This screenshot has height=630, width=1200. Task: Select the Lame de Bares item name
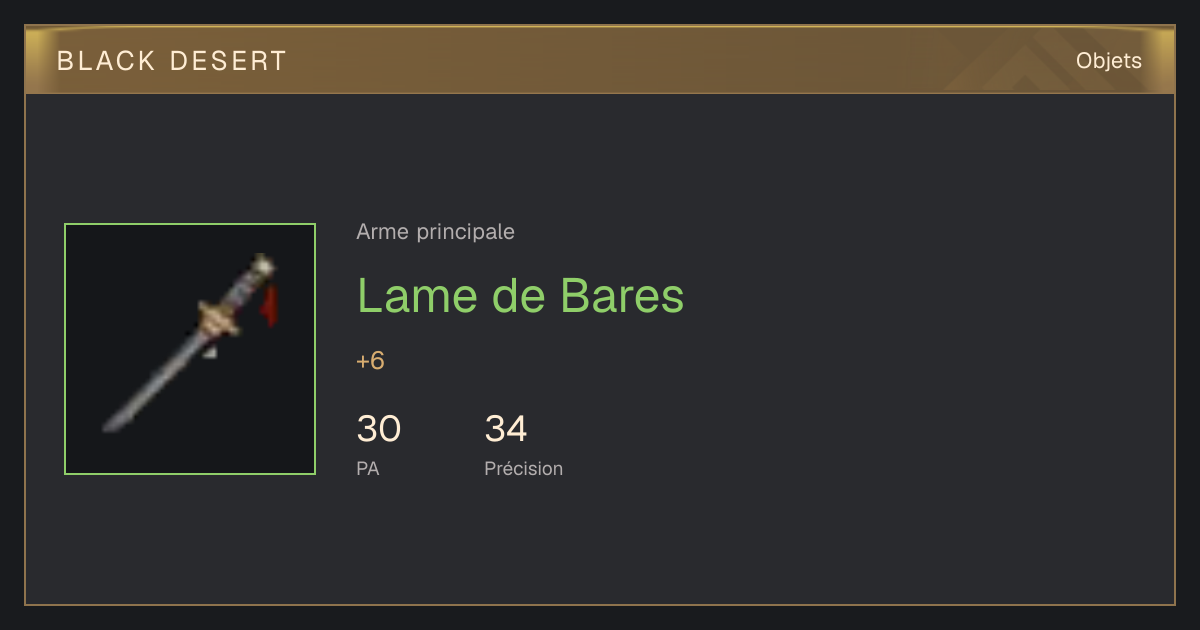pyautogui.click(x=521, y=295)
